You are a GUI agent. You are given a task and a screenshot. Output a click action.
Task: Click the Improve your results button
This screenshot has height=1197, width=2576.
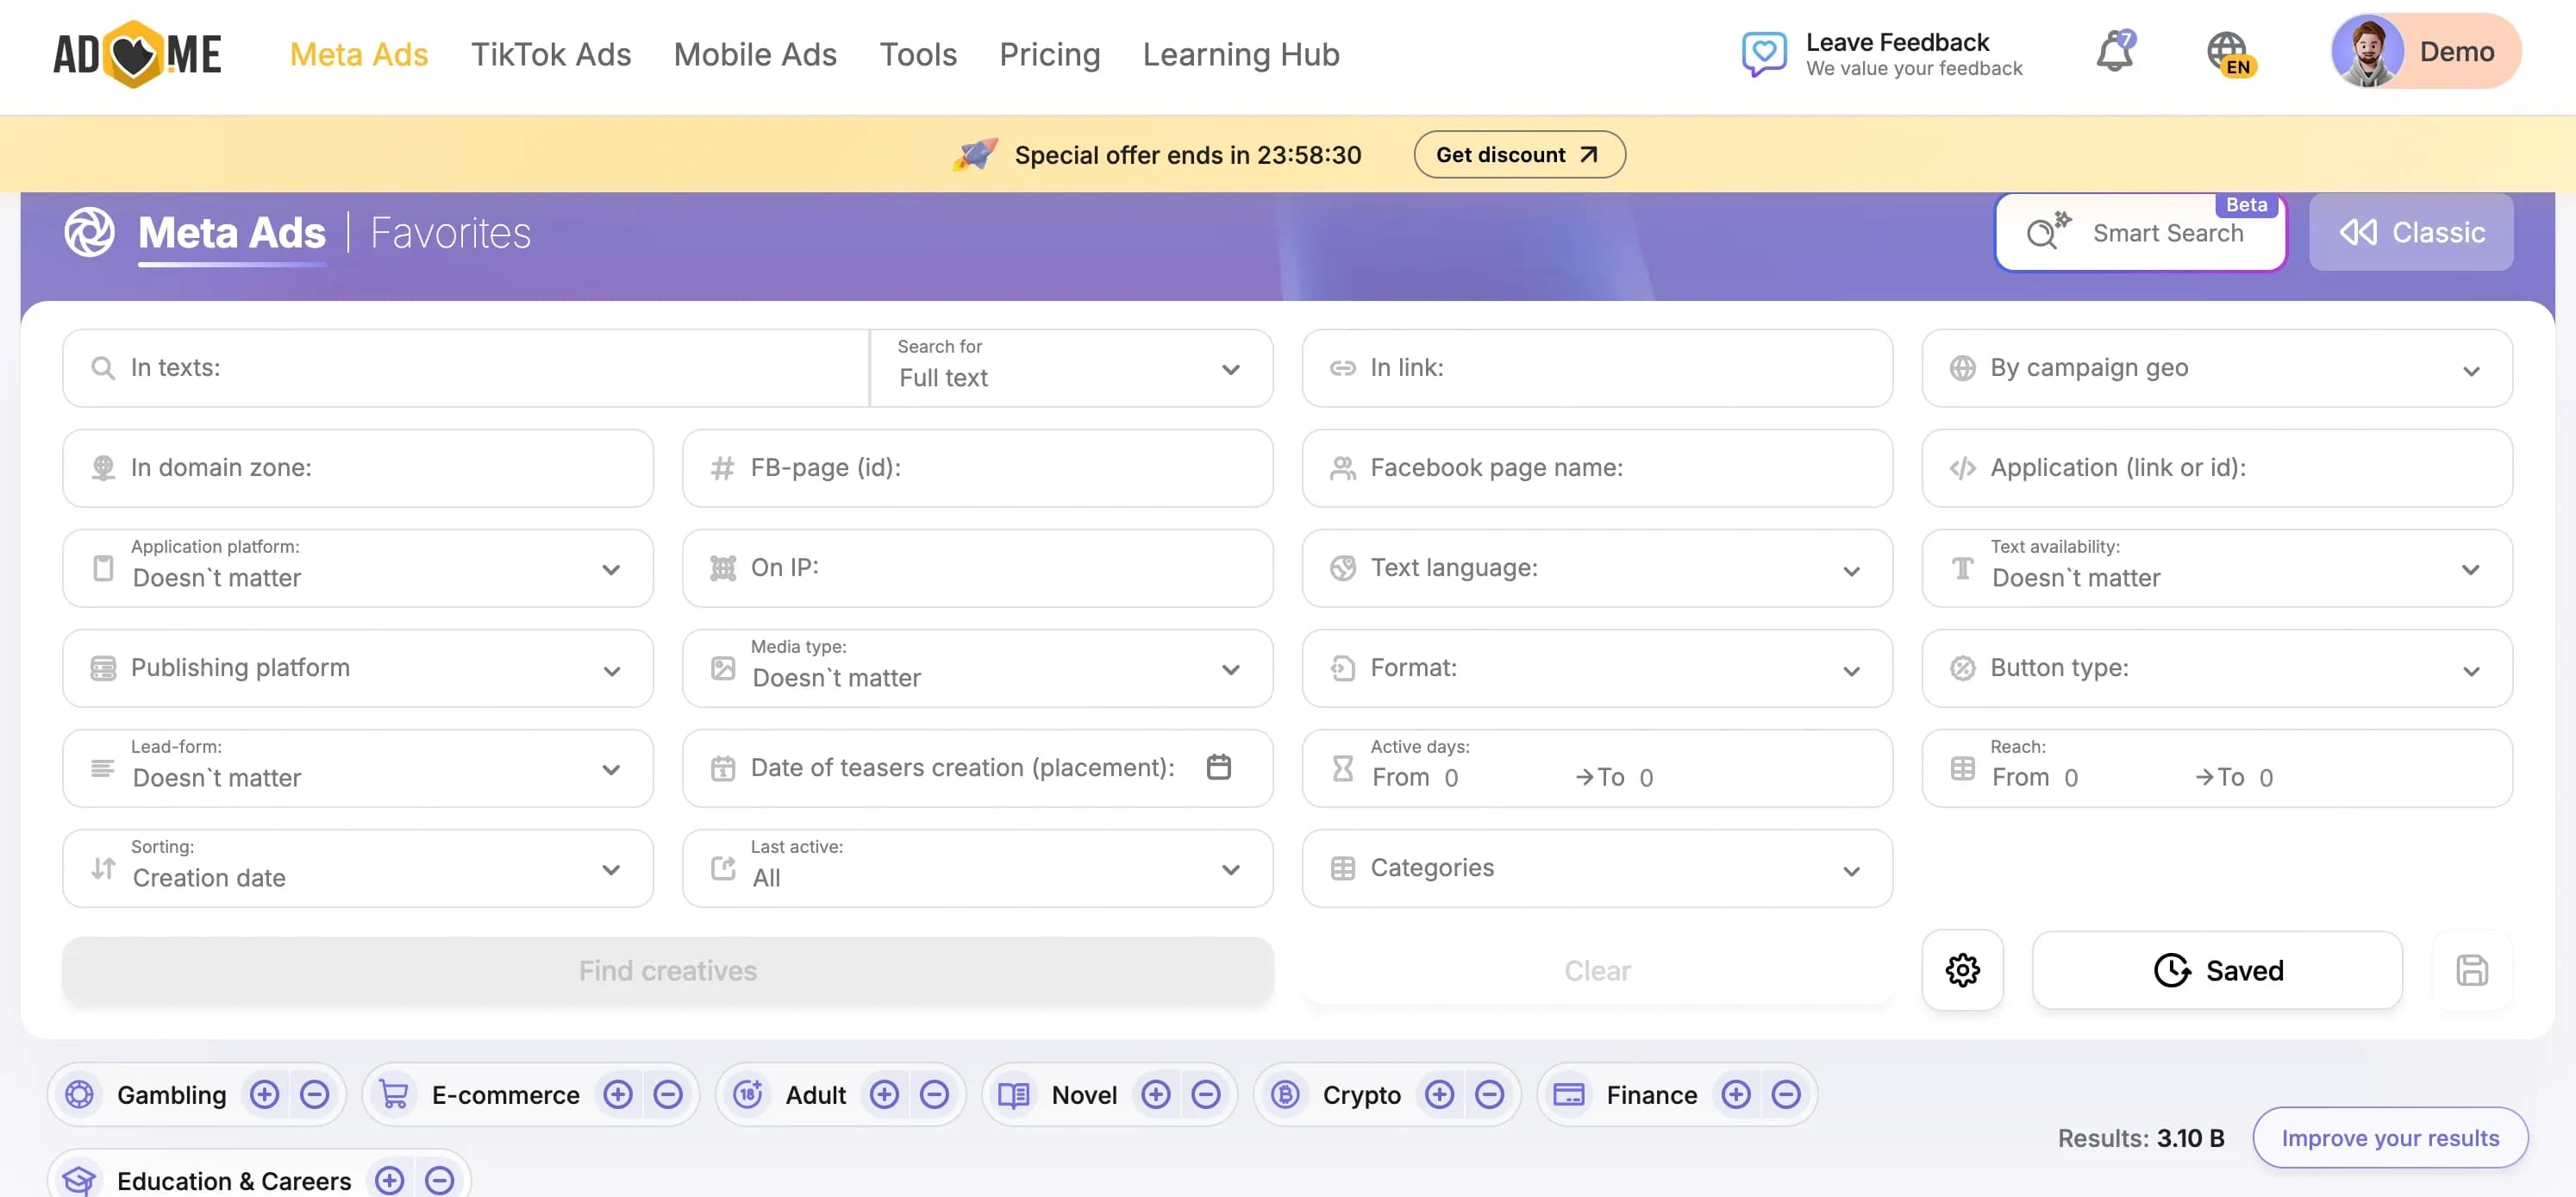coord(2389,1138)
